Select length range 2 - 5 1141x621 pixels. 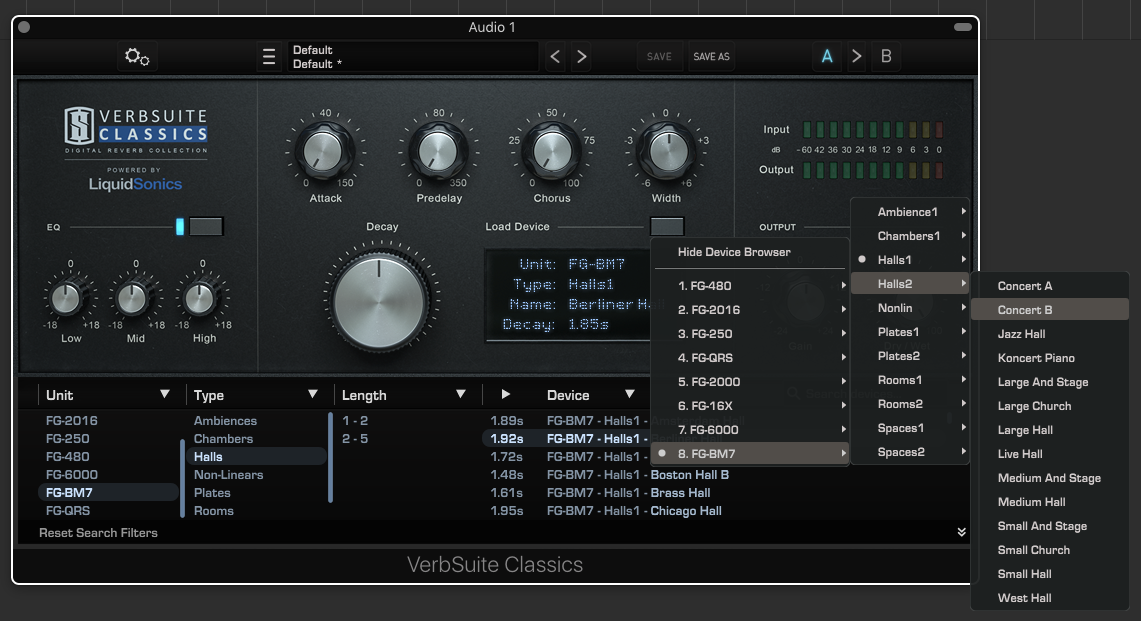pos(355,438)
